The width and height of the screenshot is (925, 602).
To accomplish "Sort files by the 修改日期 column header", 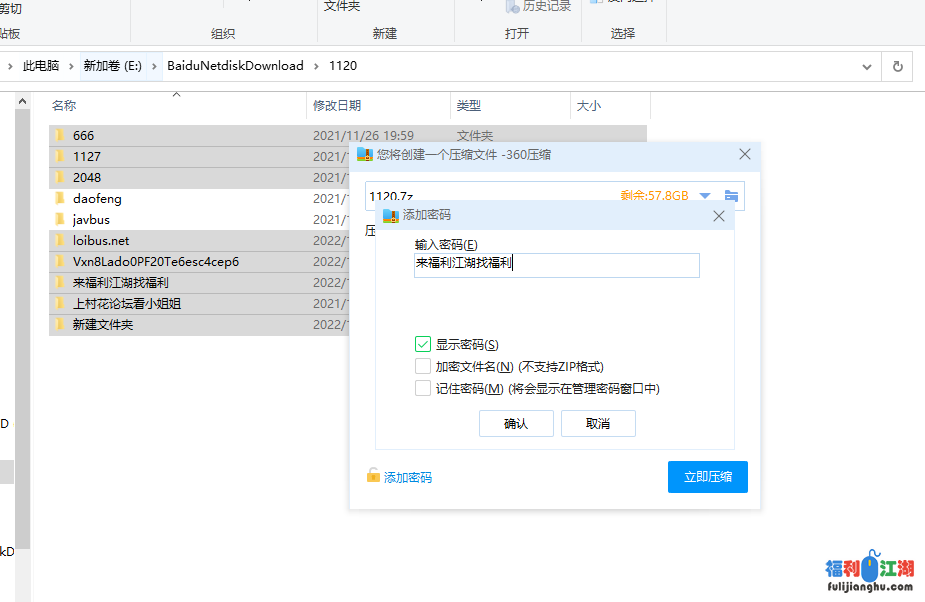I will [x=337, y=105].
